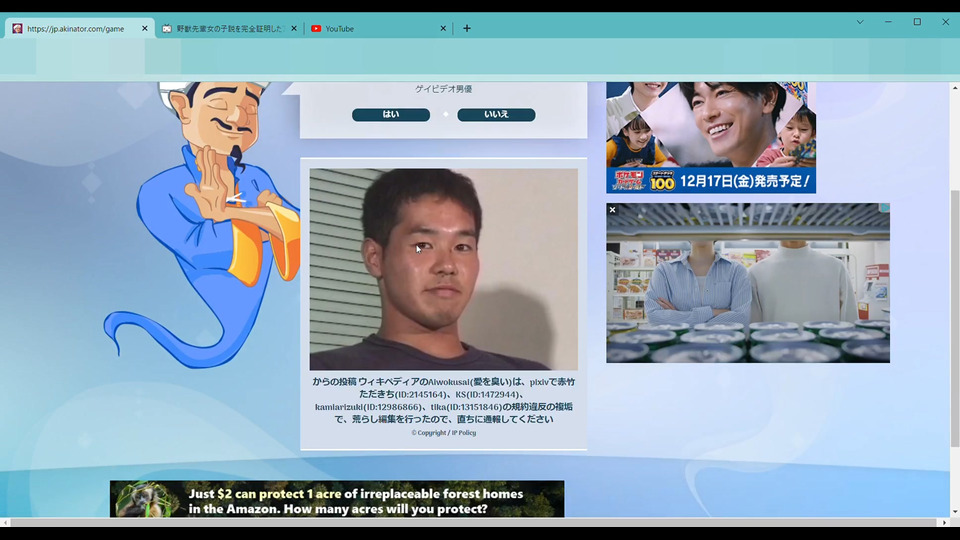Open the Copyright / IP Policy link
The height and width of the screenshot is (540, 960).
point(443,433)
